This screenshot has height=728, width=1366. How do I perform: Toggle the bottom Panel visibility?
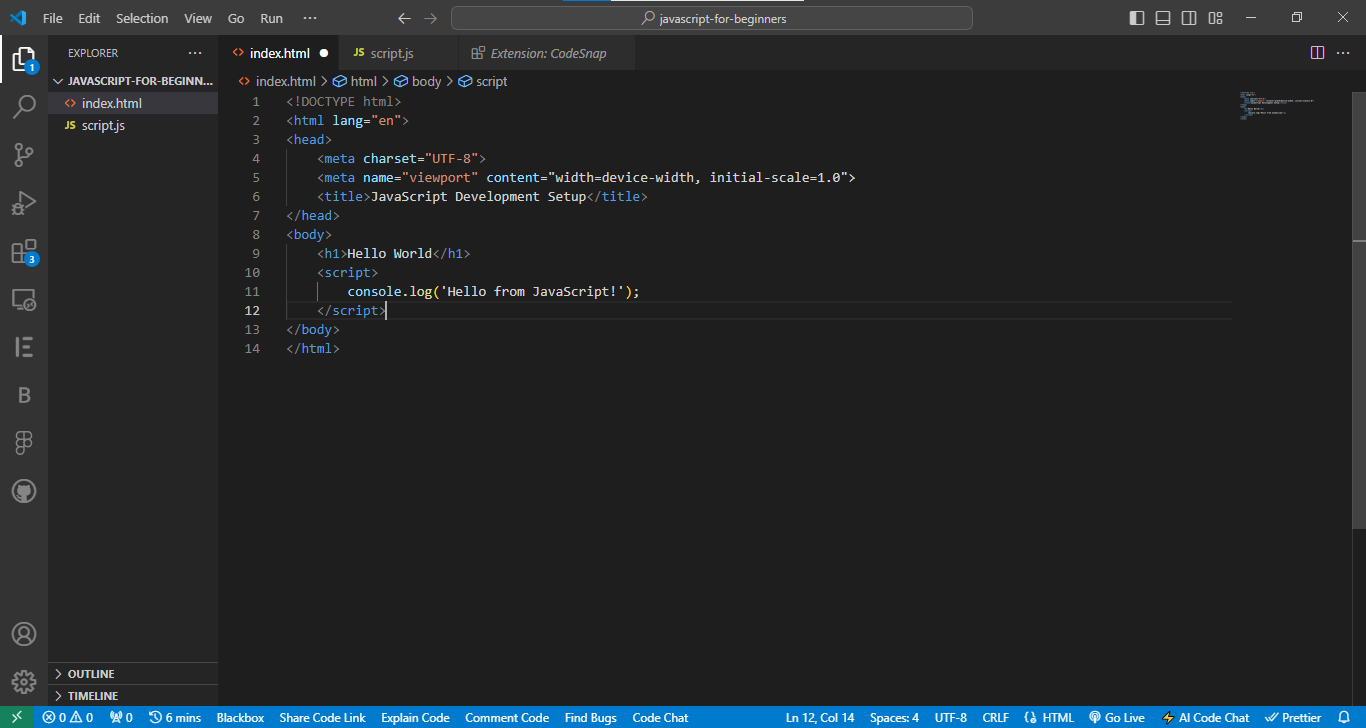[x=1163, y=18]
